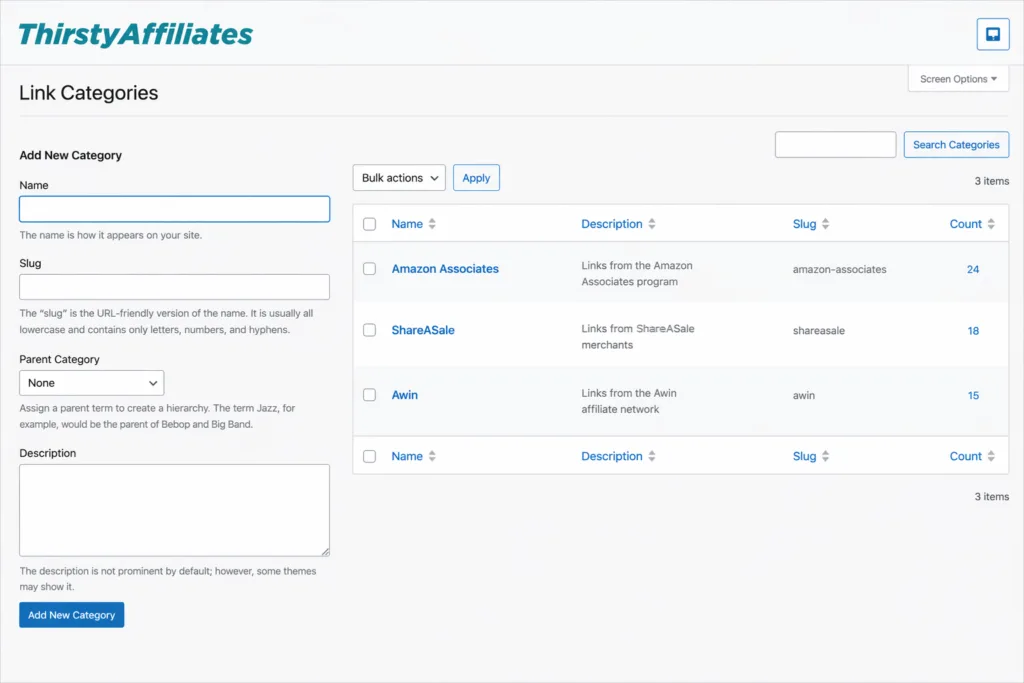Click sort arrows beside top Count header
Screen dimensions: 1024x683
991,224
